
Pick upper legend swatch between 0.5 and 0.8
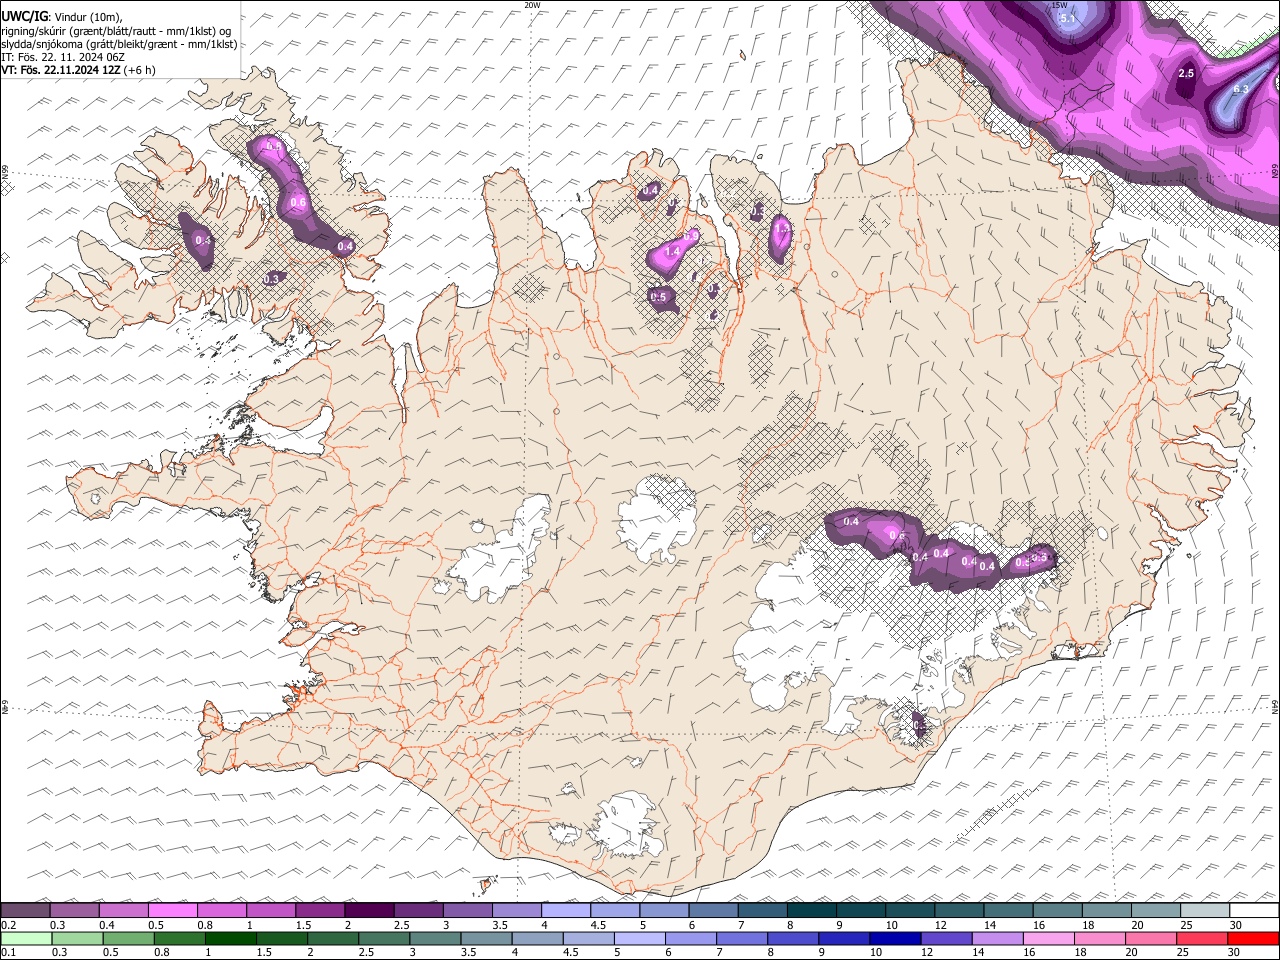tap(173, 911)
